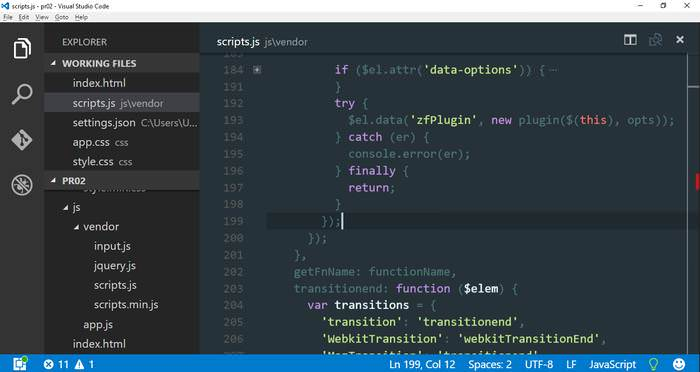Show the 1 warning in status bar
700x372 pixels.
pos(85,364)
